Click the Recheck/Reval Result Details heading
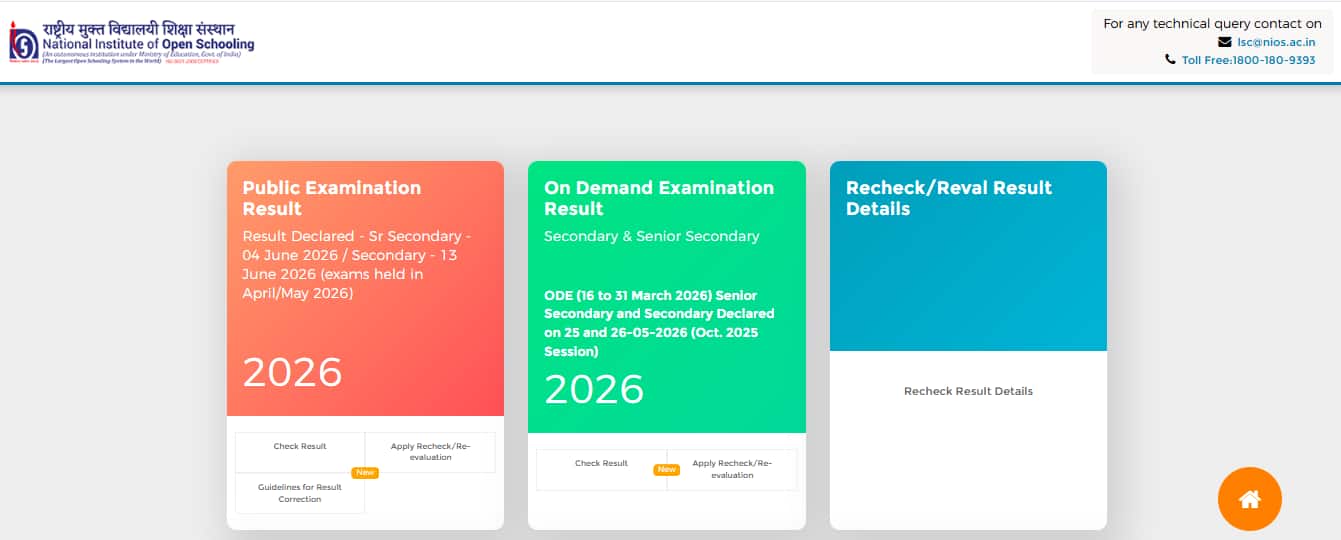This screenshot has width=1341, height=540. [949, 198]
